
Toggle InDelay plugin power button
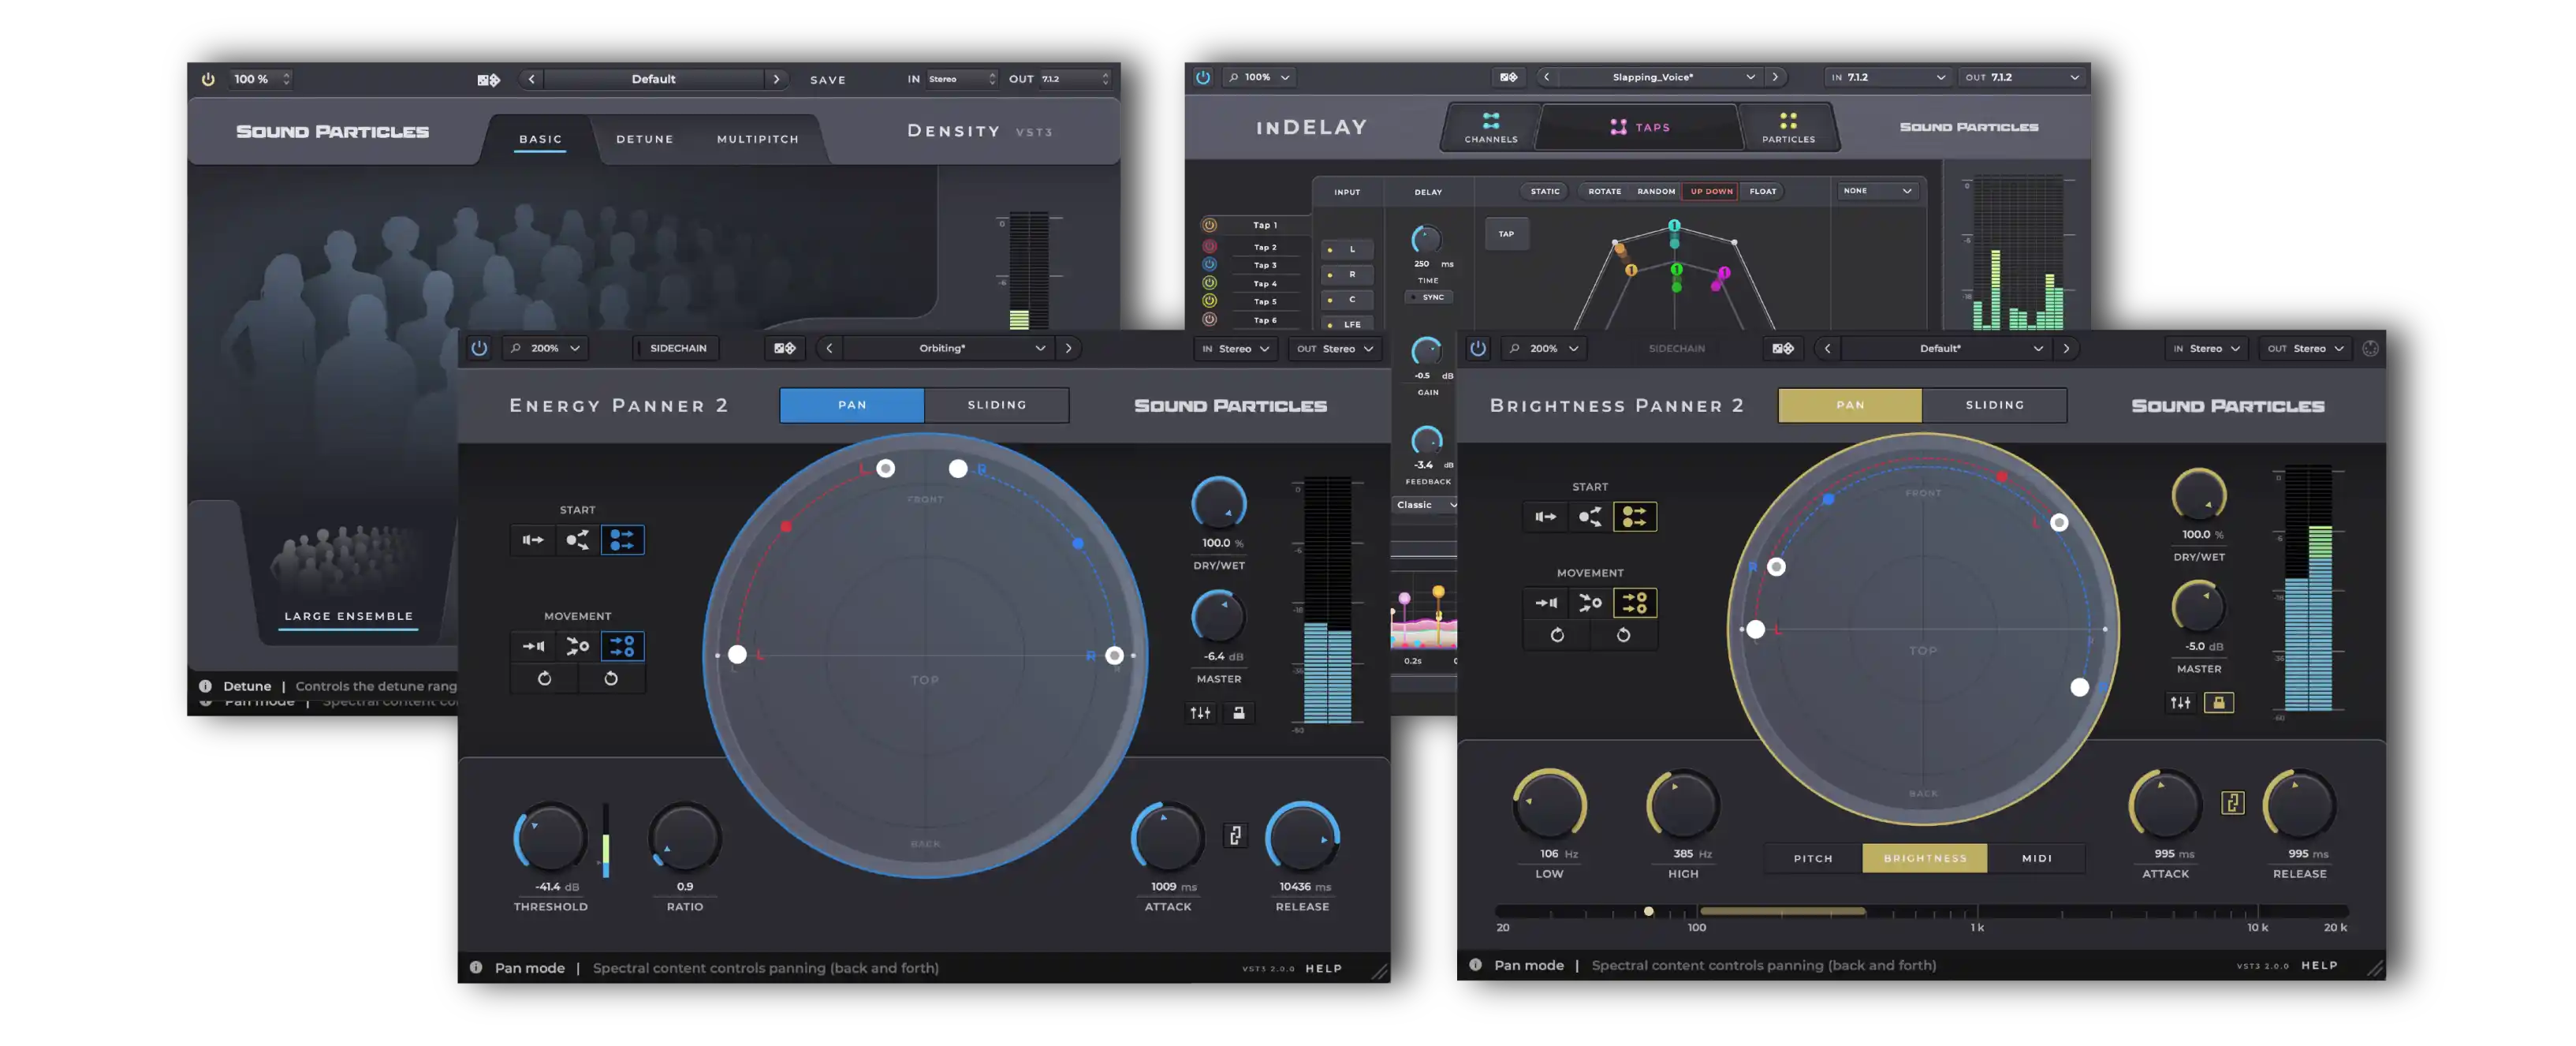(x=1203, y=77)
